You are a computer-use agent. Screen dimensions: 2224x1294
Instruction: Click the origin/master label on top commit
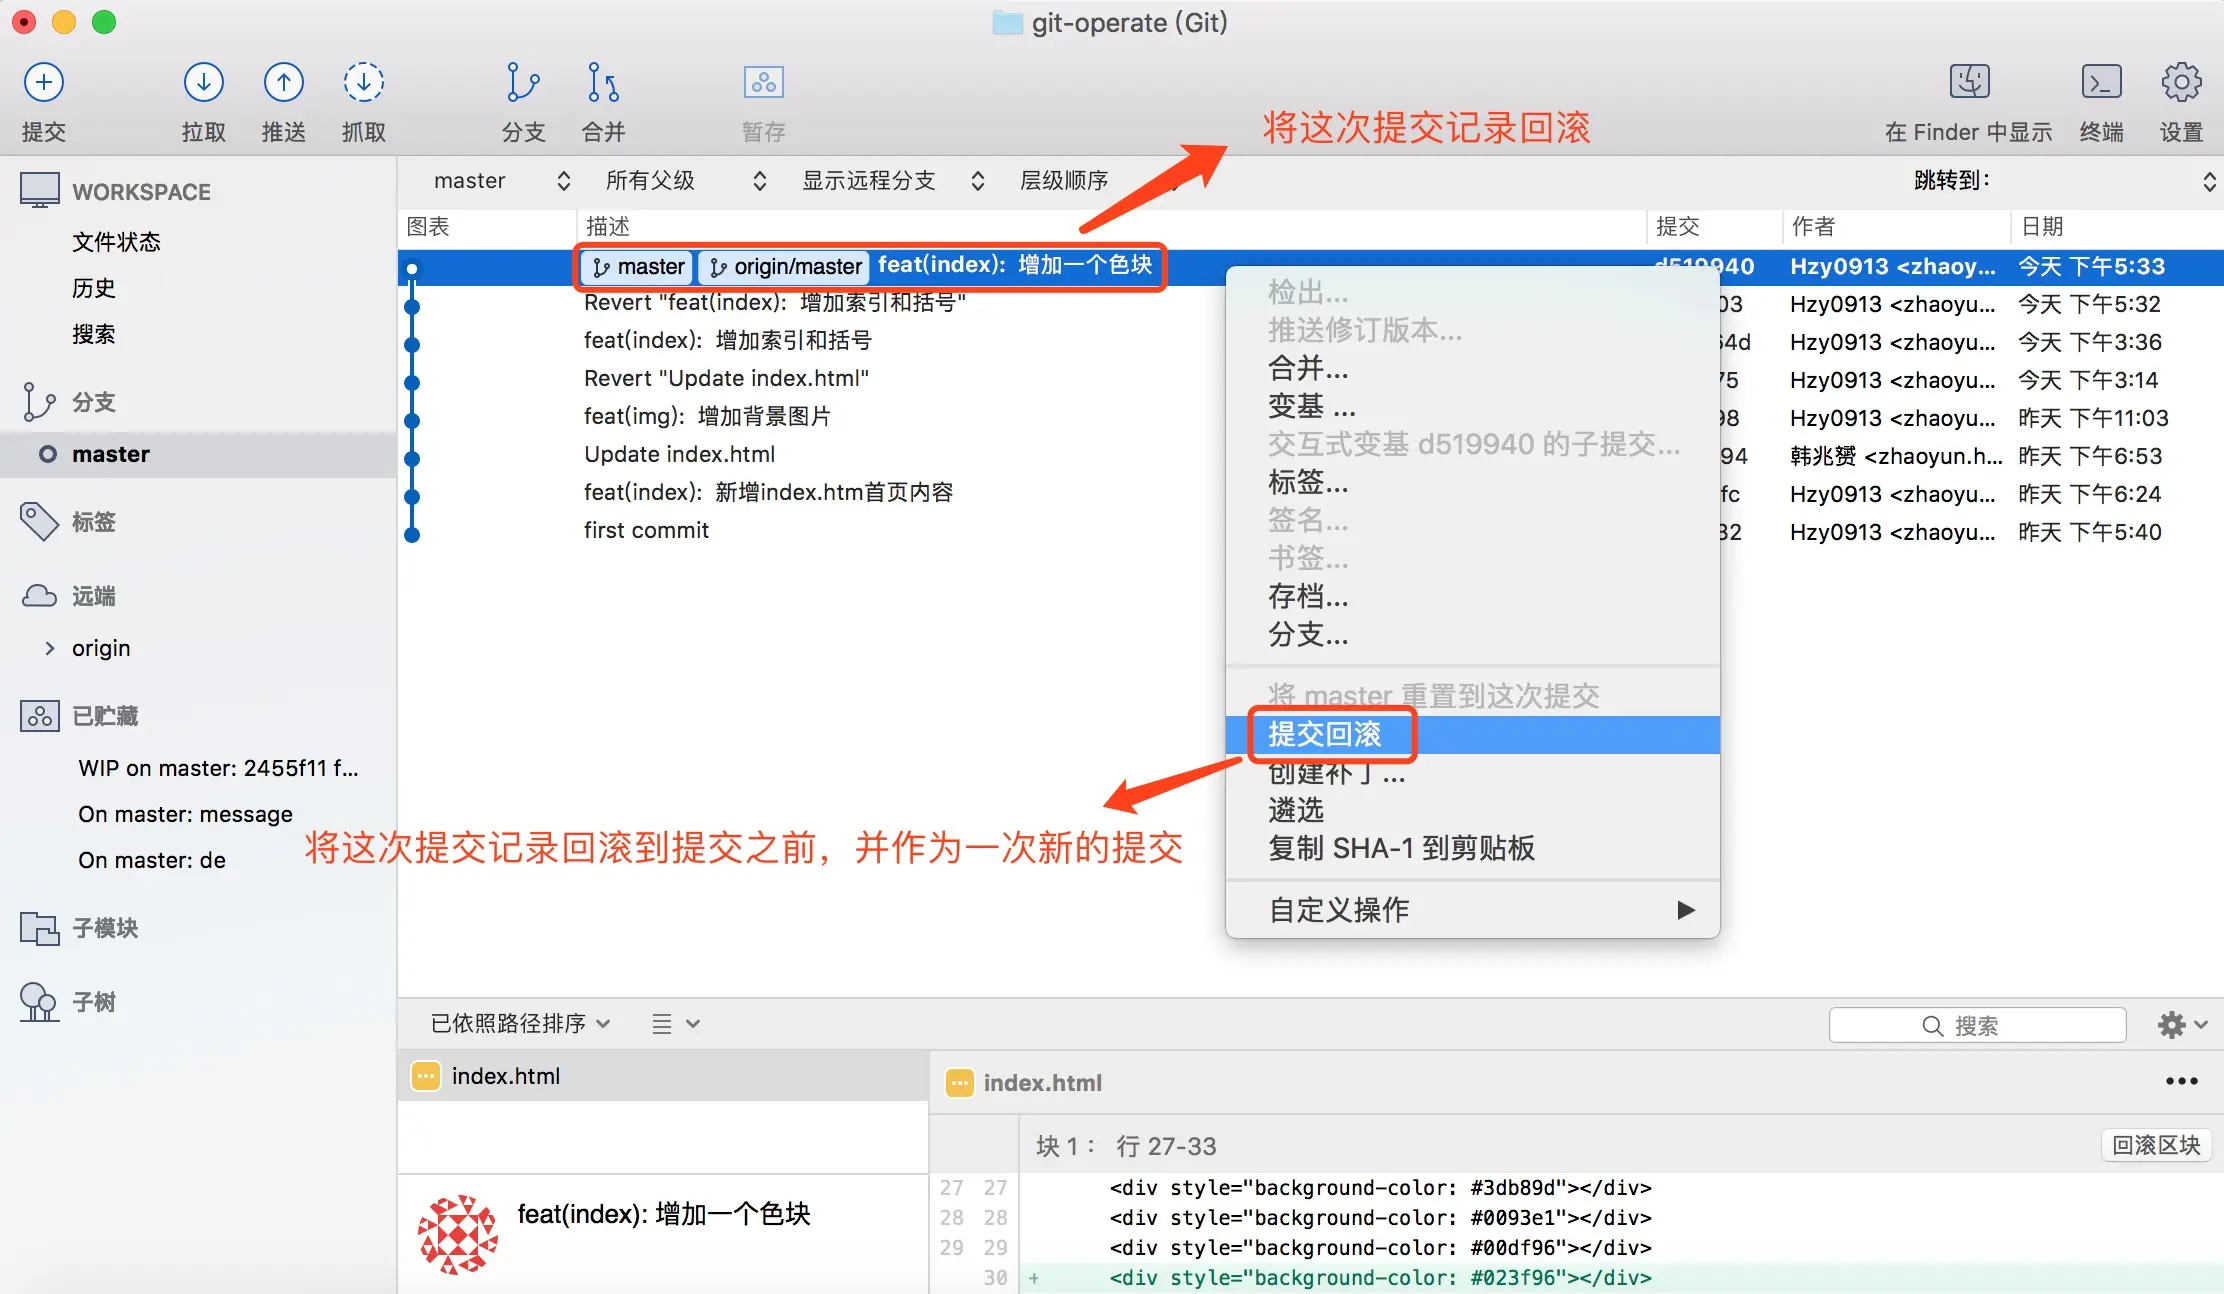click(x=786, y=267)
